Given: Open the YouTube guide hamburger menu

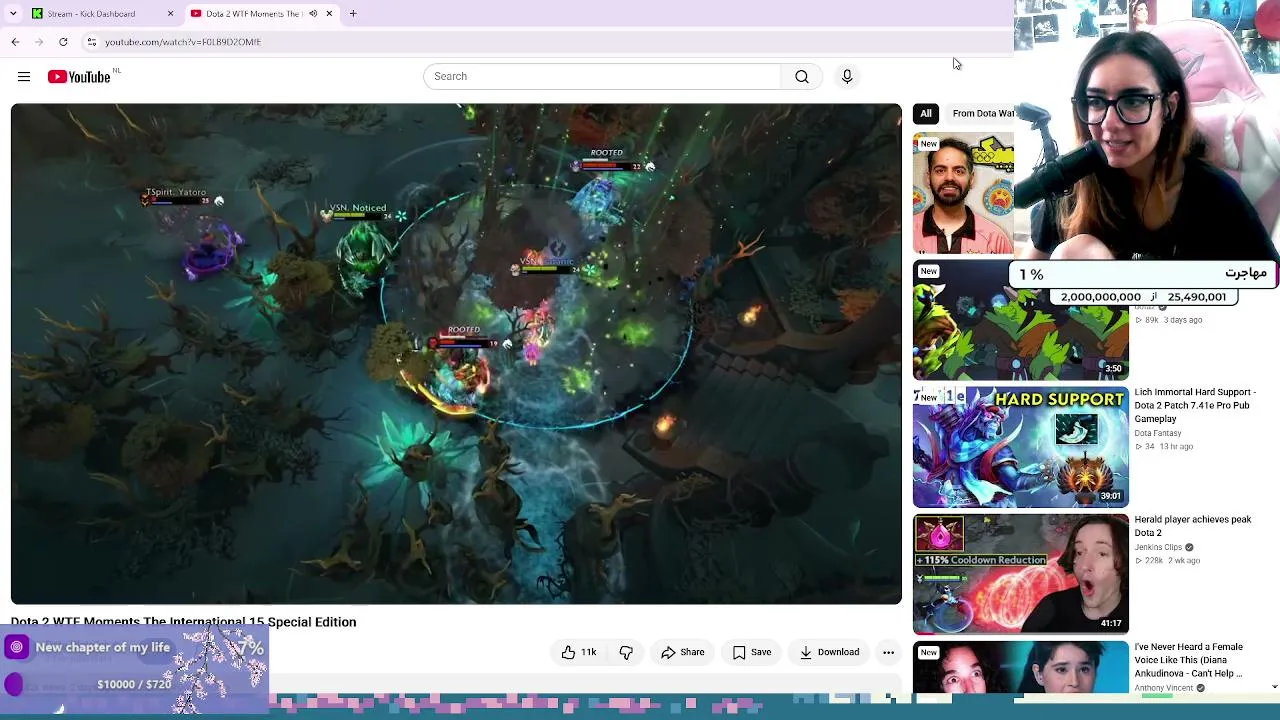Looking at the screenshot, I should click(24, 77).
